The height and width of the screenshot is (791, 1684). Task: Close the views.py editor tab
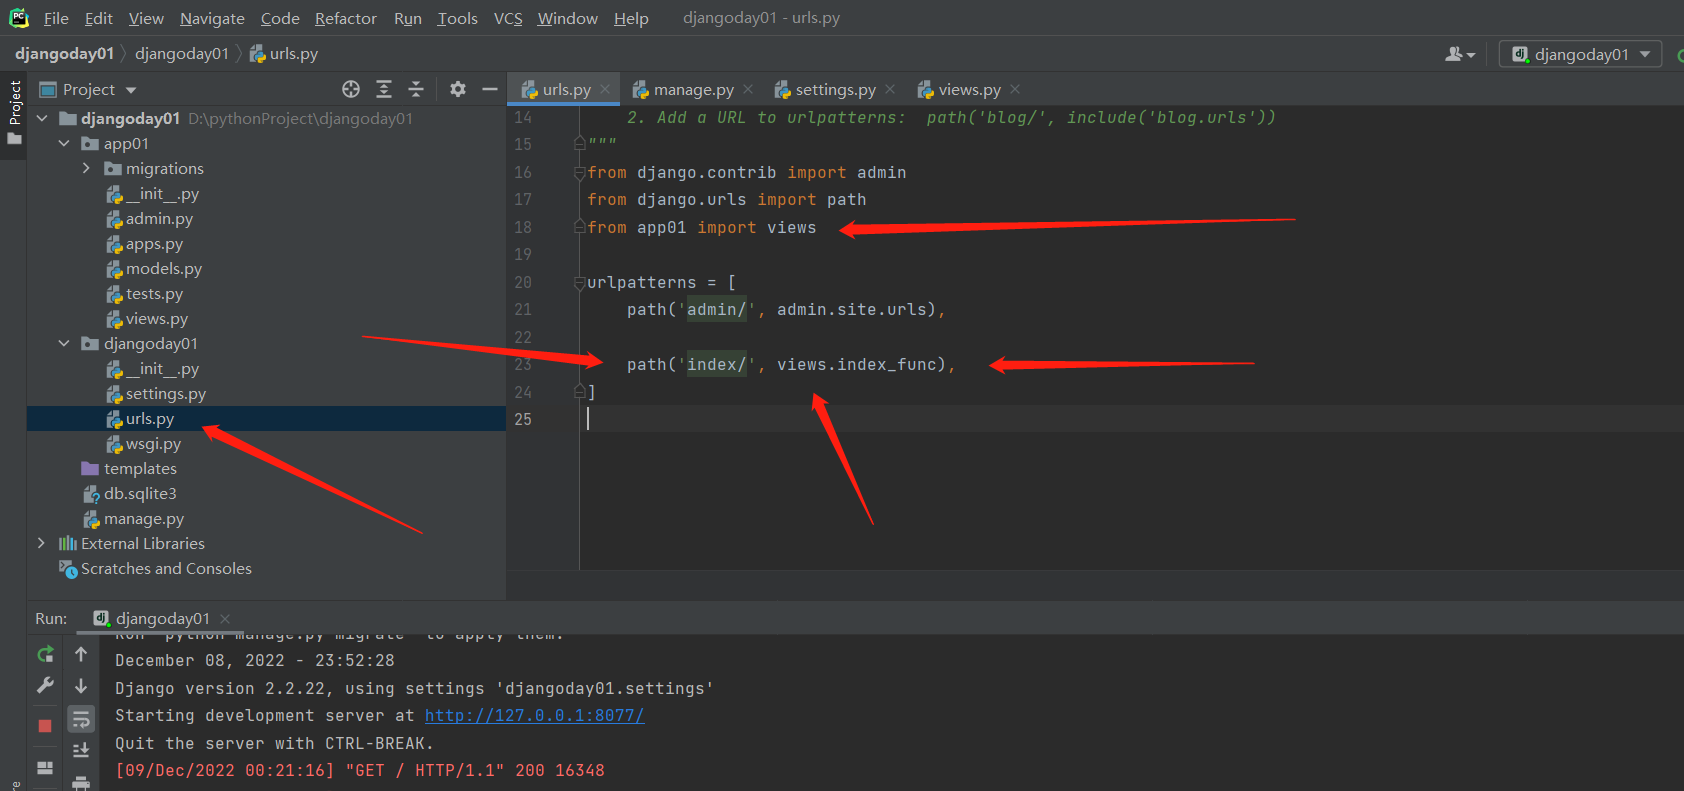[x=1015, y=89]
